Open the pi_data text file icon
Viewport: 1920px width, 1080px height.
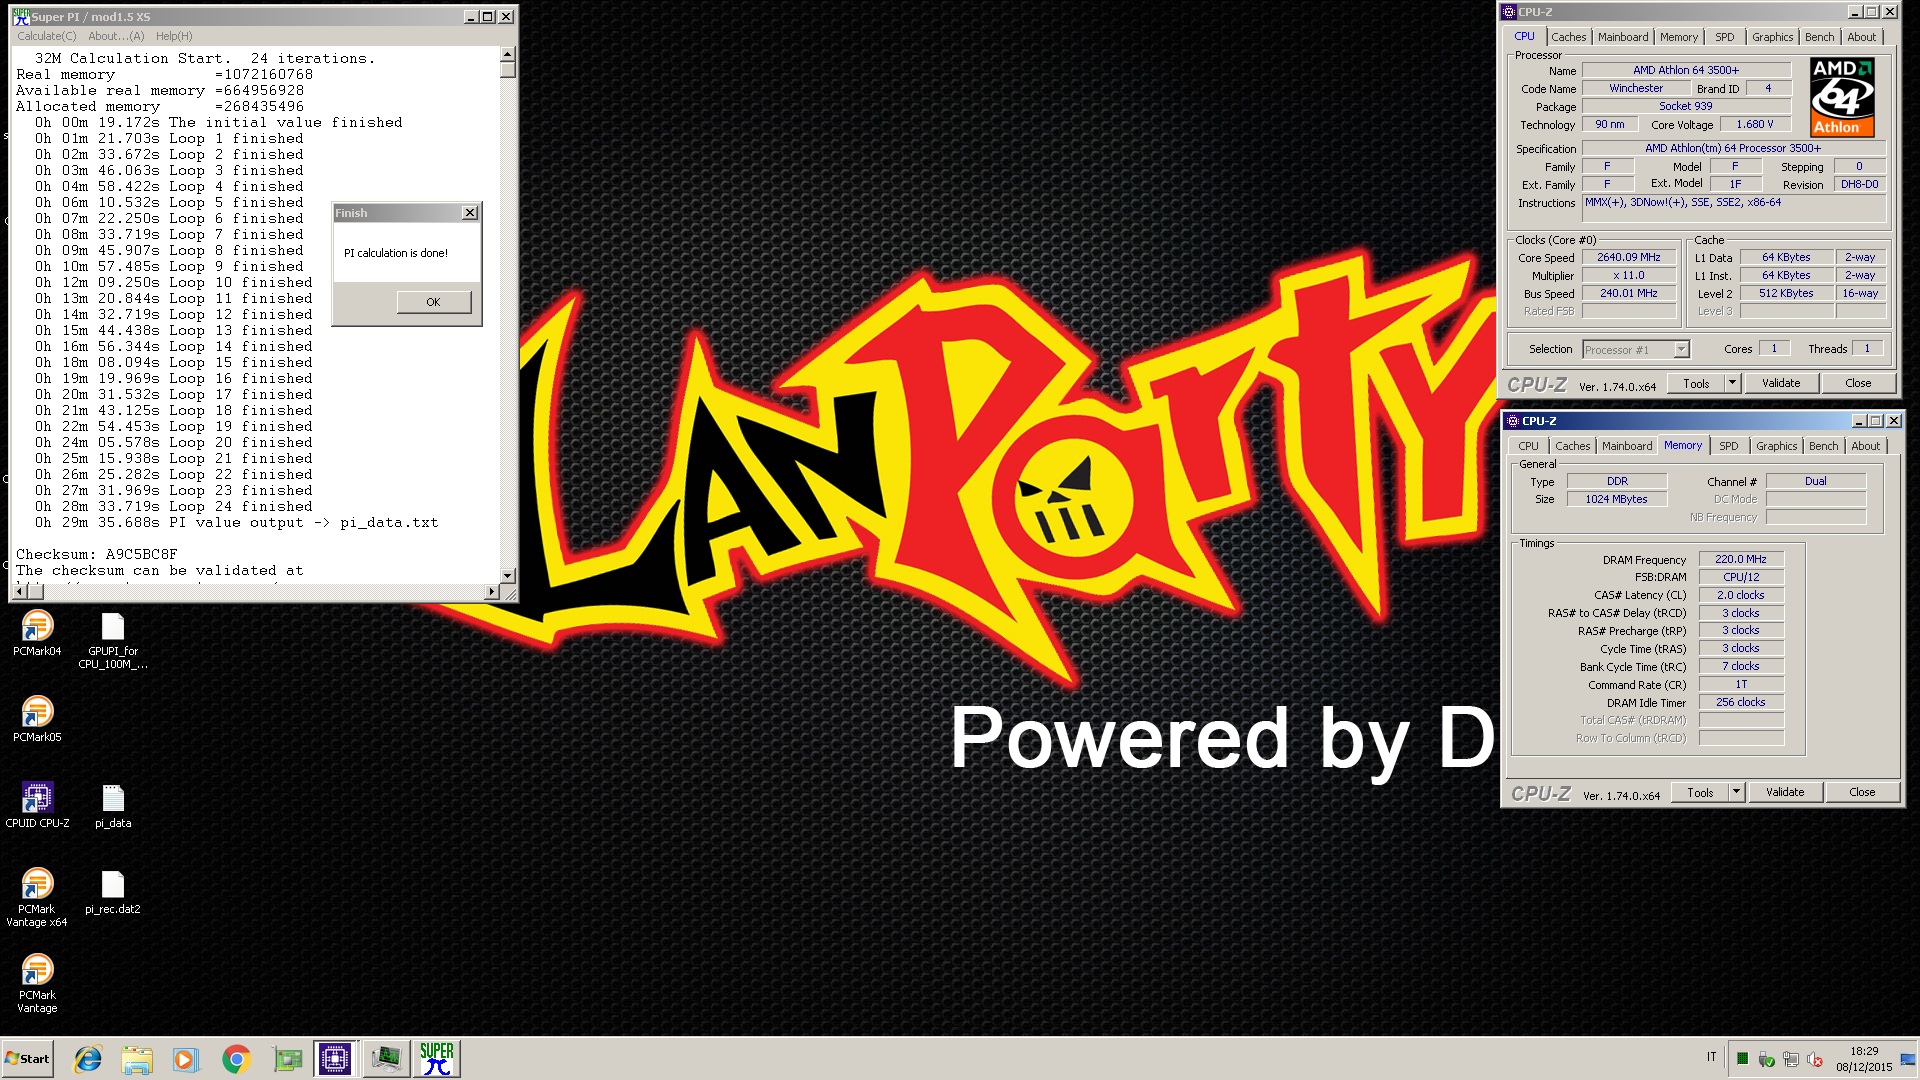click(x=113, y=805)
